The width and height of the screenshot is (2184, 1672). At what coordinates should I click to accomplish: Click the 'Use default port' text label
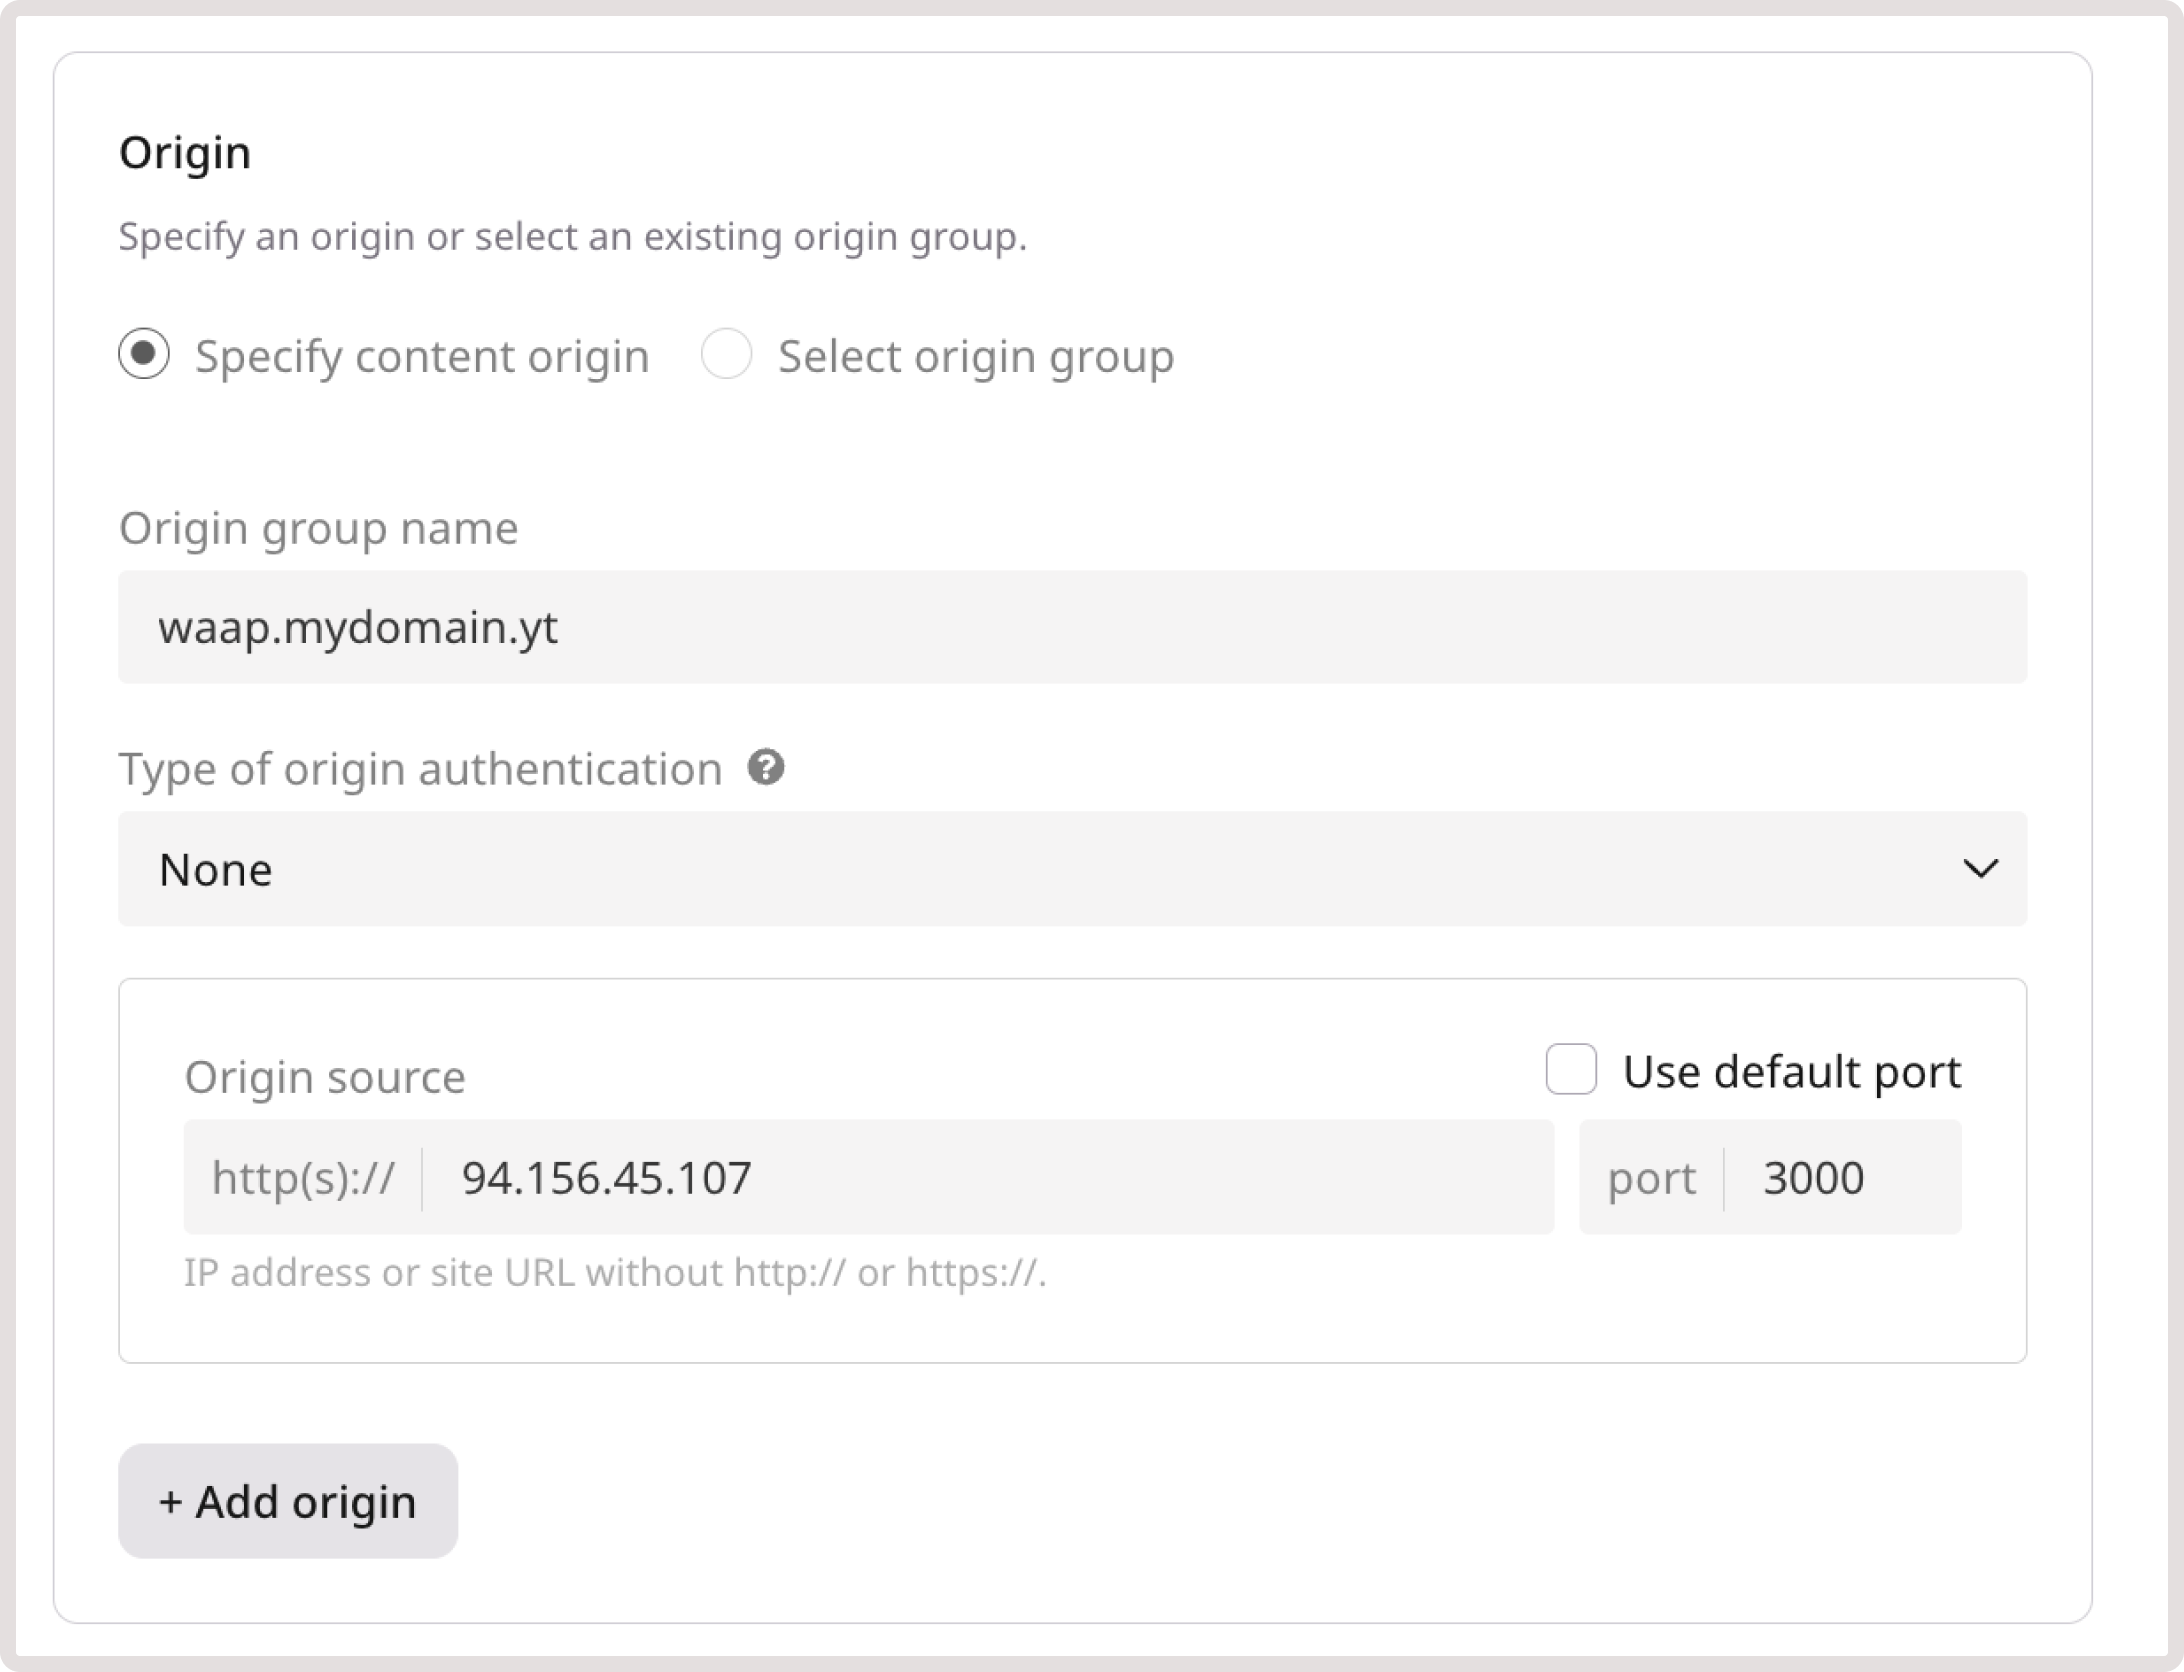click(1791, 1070)
